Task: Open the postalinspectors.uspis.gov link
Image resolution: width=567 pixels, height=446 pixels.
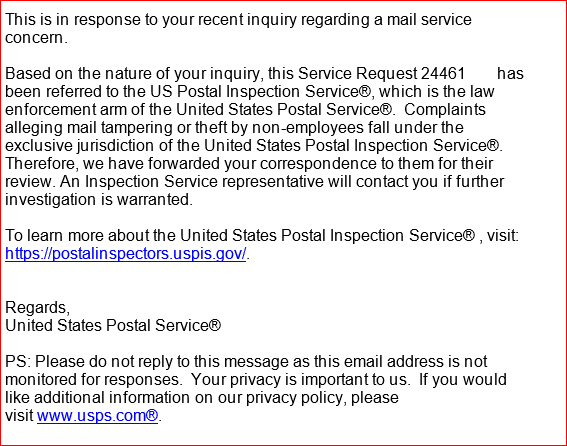Action: click(125, 254)
